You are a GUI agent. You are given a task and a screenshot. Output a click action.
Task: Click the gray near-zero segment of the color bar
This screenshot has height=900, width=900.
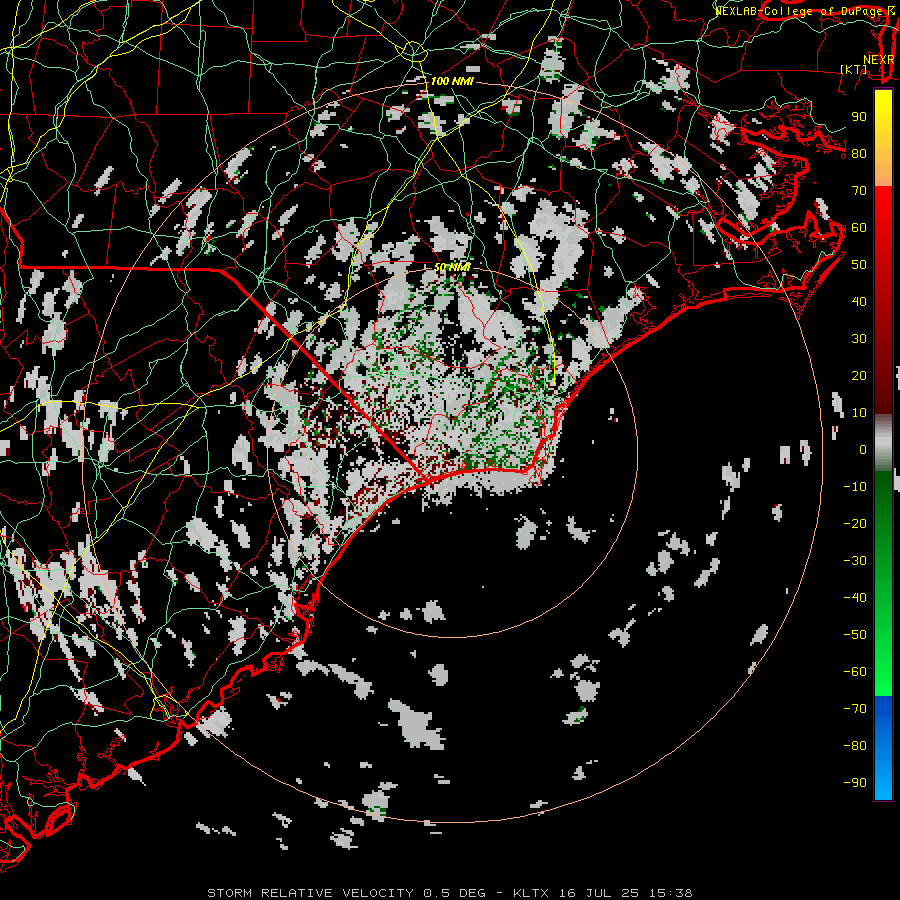[883, 443]
